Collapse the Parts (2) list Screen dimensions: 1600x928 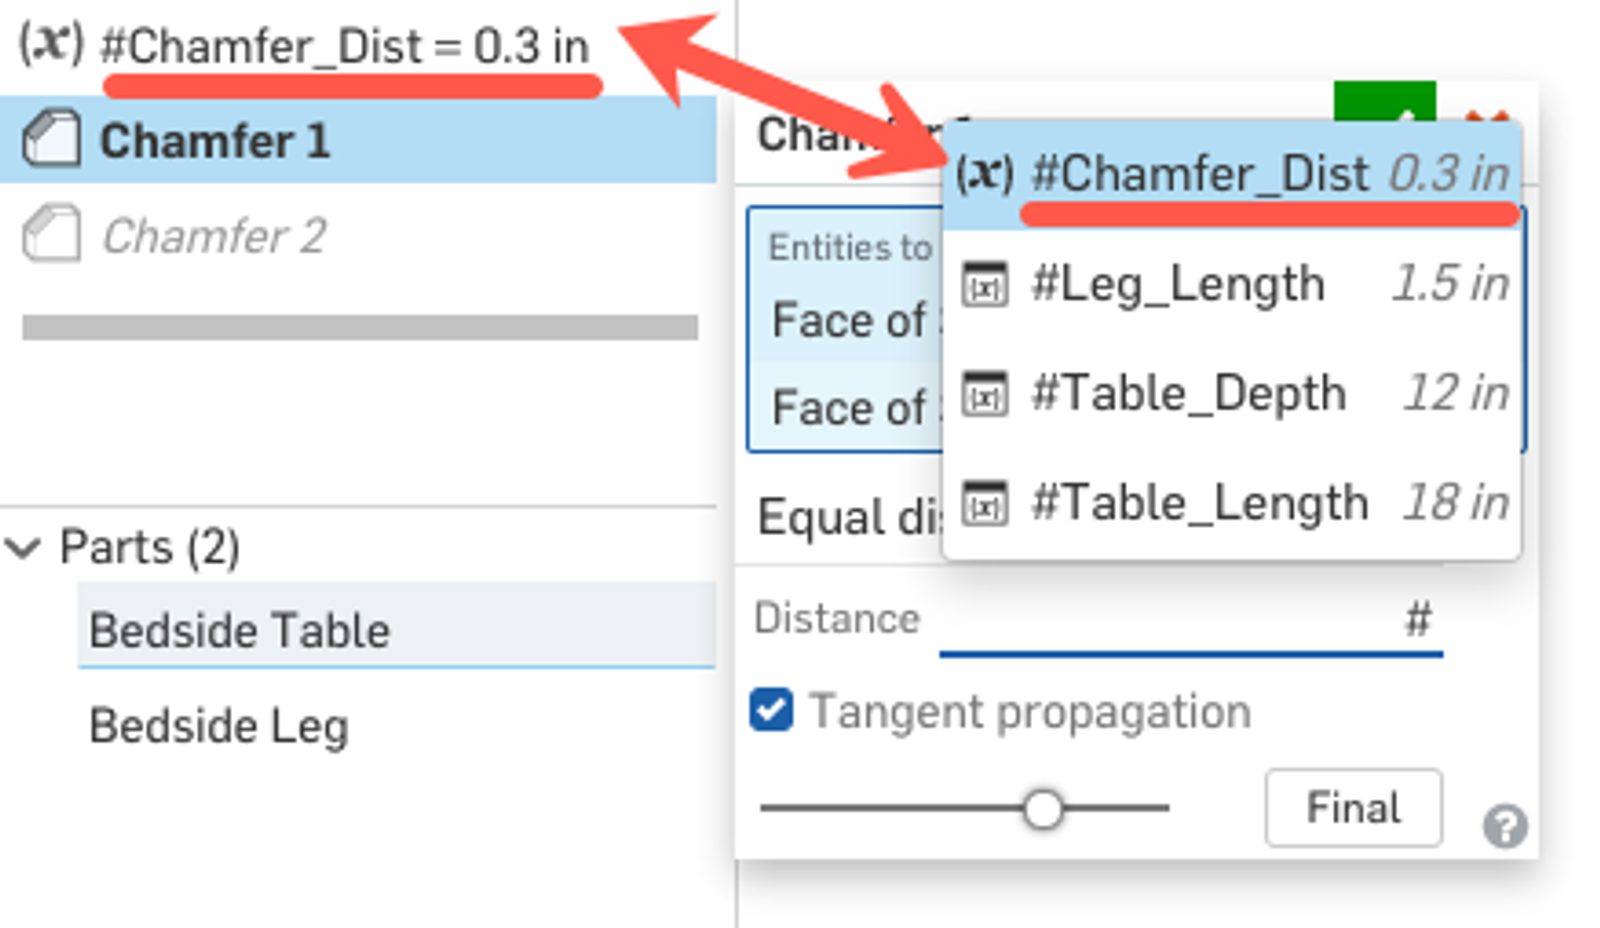[x=24, y=547]
